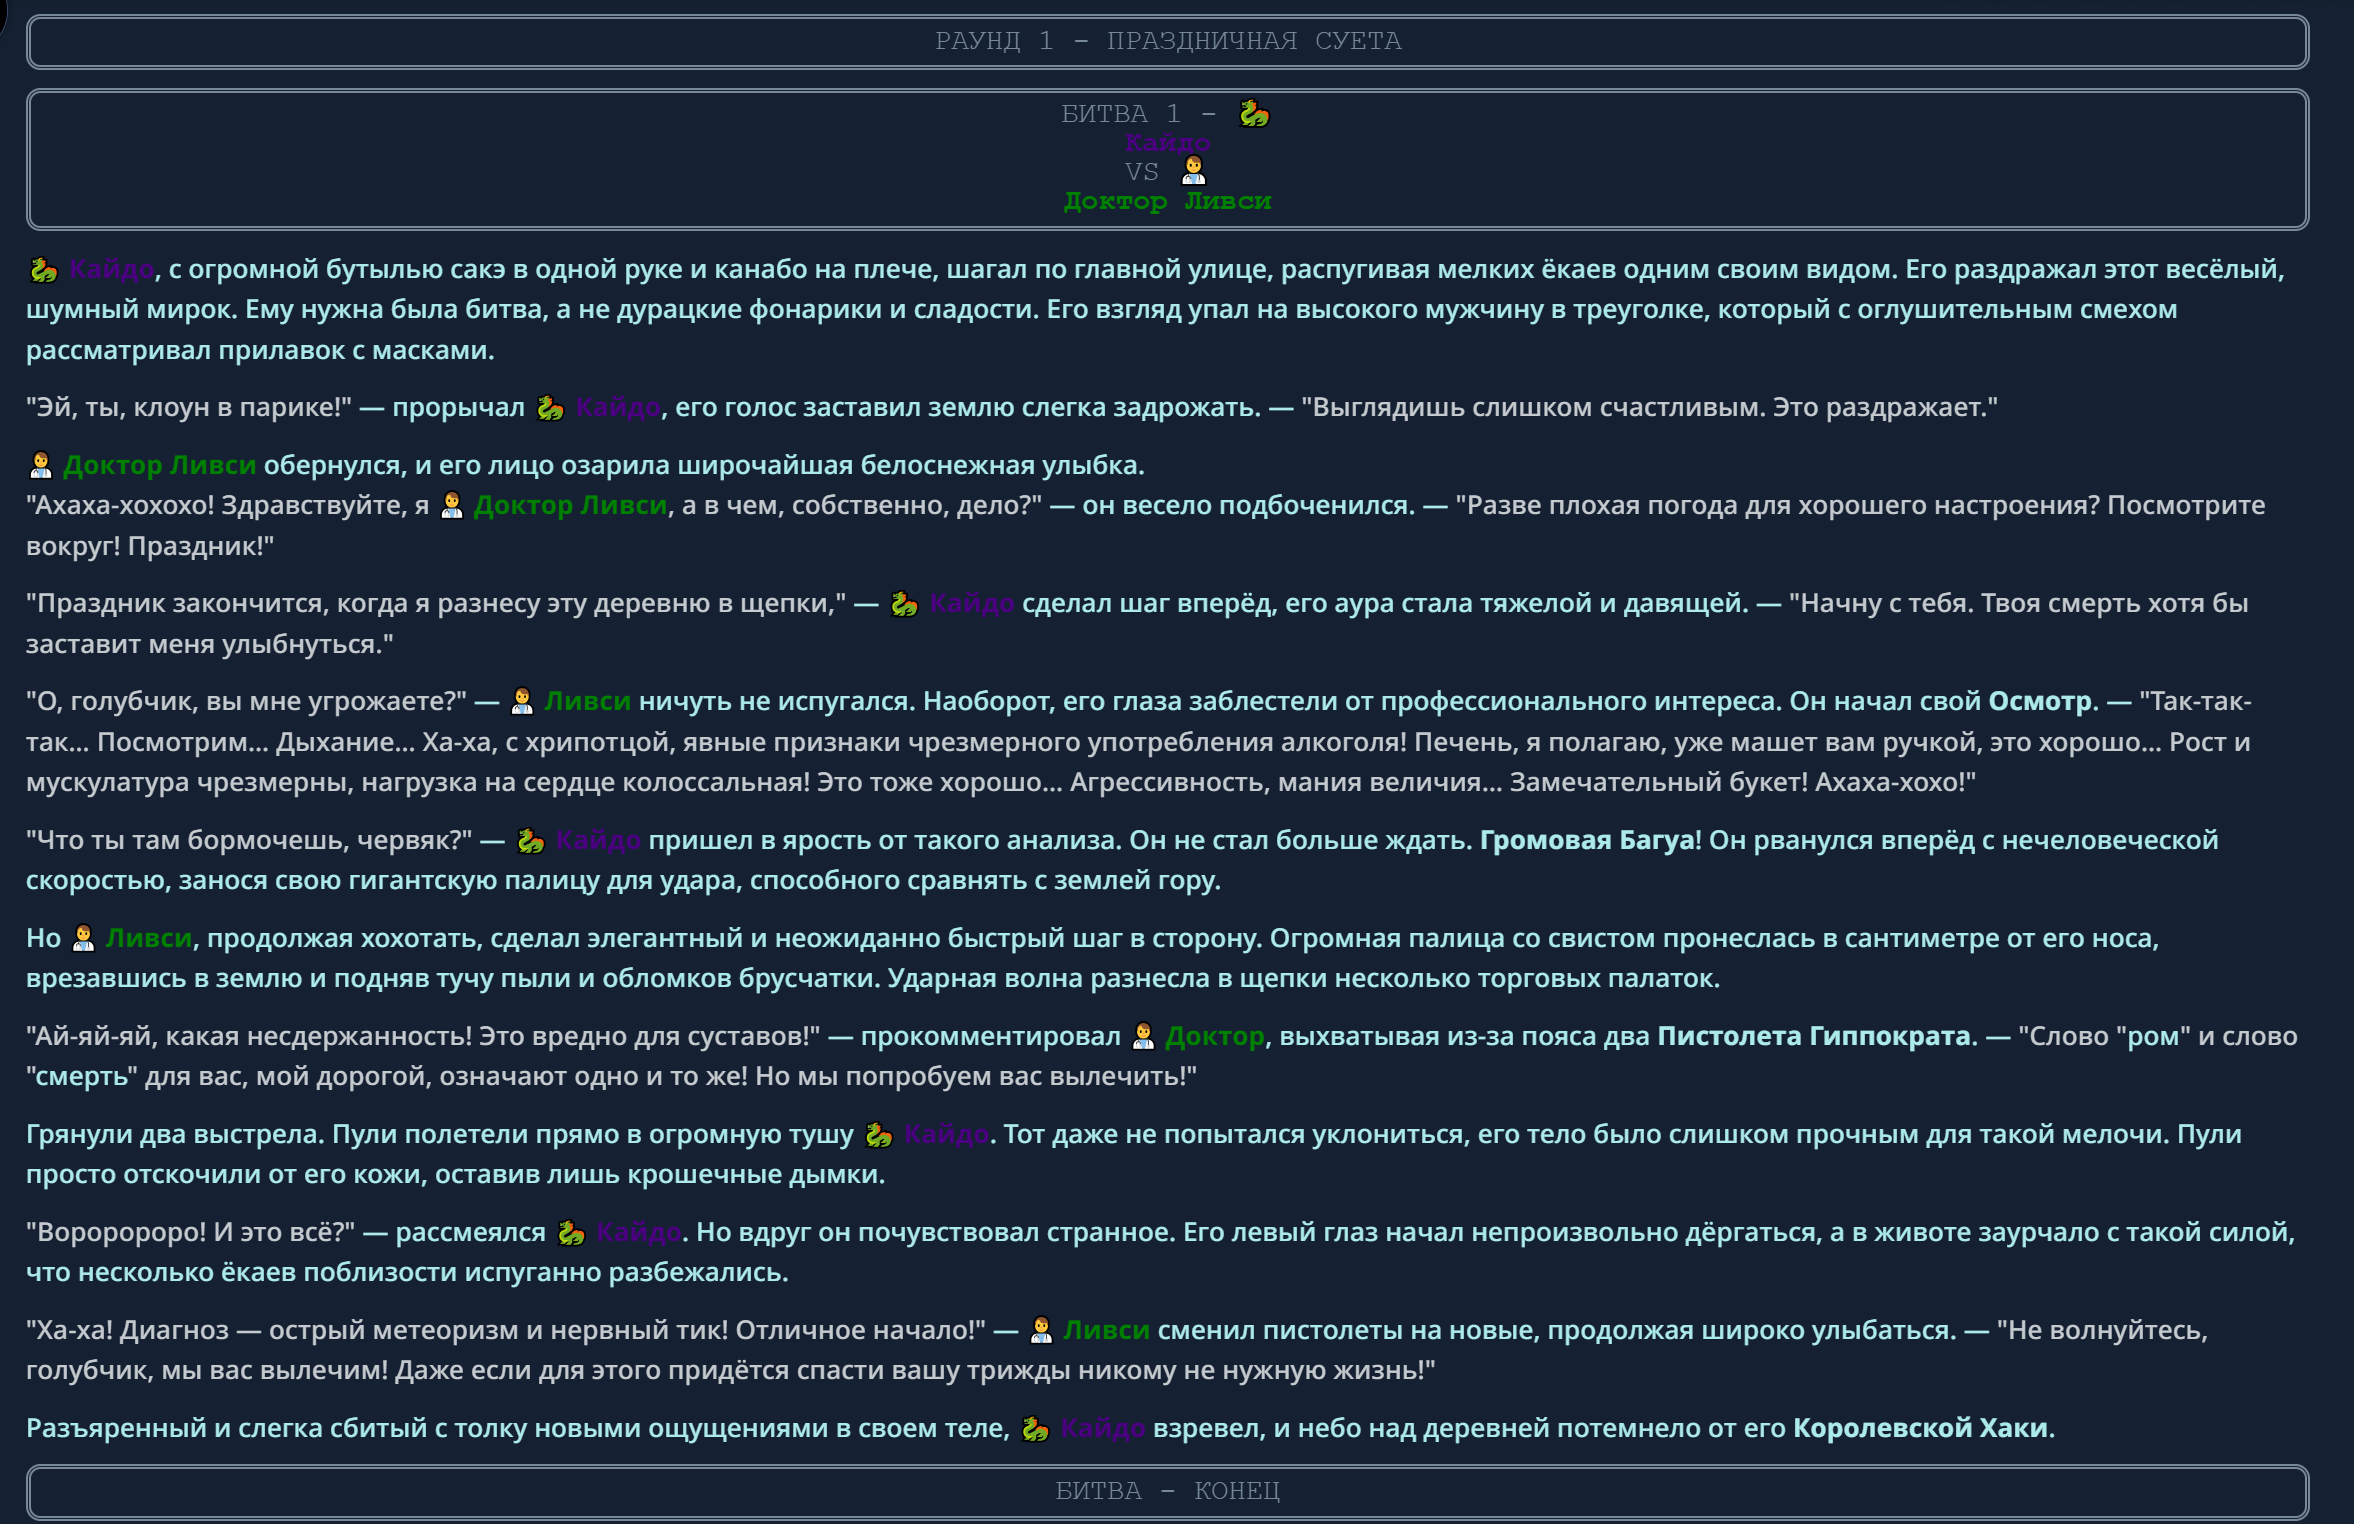The width and height of the screenshot is (2354, 1524).
Task: Click the green Ливси name before 'сменил пистолеты'
Action: 1106,1331
